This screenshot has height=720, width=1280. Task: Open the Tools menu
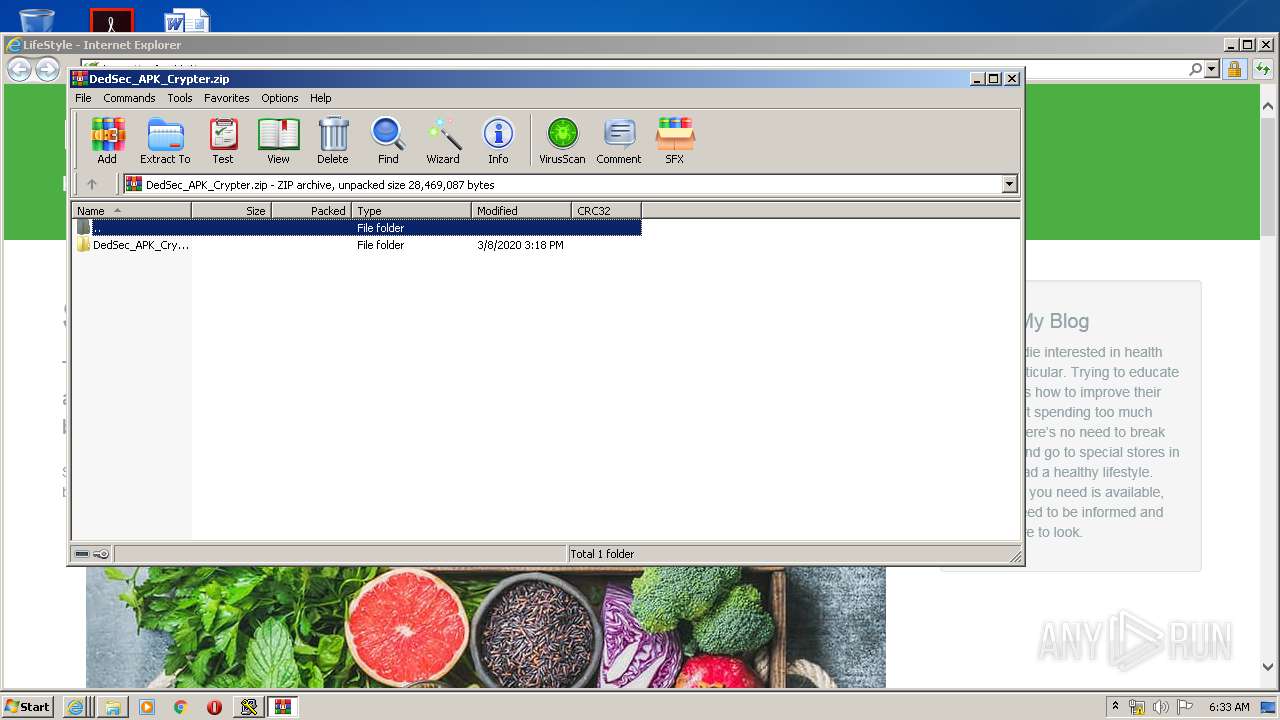coord(180,98)
